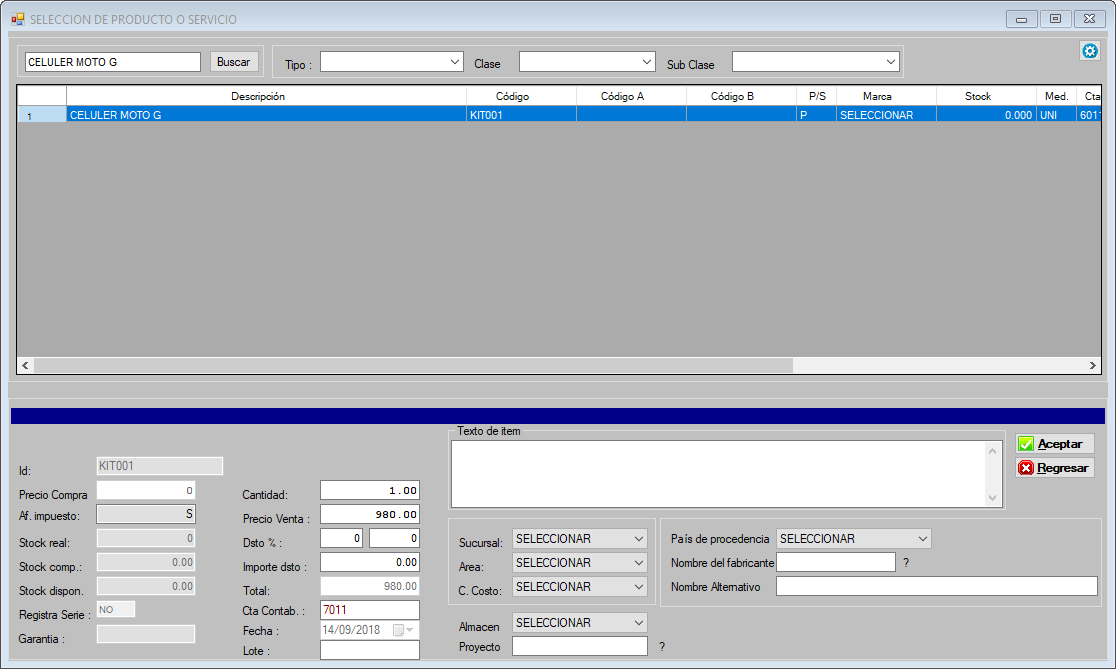Sort by the Descripción column header

pyautogui.click(x=266, y=96)
